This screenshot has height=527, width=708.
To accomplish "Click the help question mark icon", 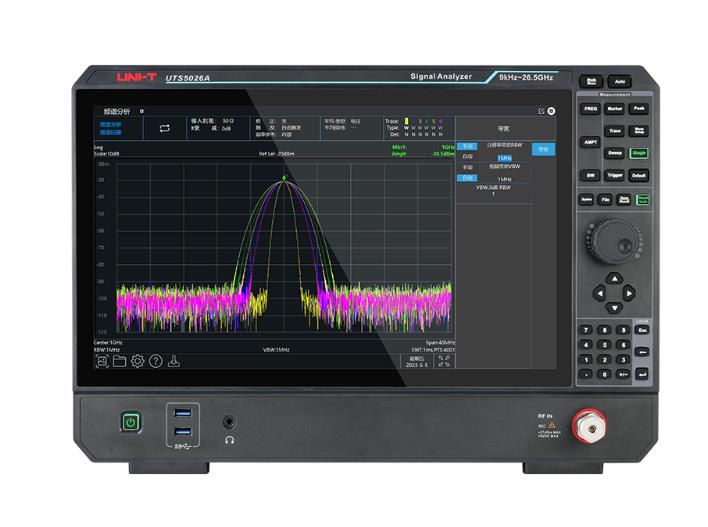I will click(155, 361).
